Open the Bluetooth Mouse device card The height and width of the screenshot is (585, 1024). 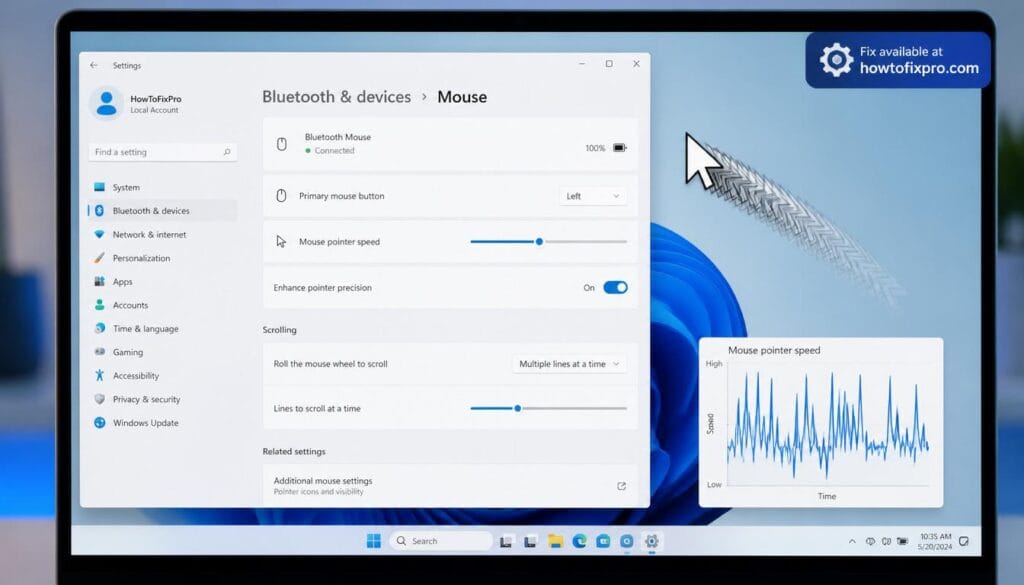pos(450,144)
